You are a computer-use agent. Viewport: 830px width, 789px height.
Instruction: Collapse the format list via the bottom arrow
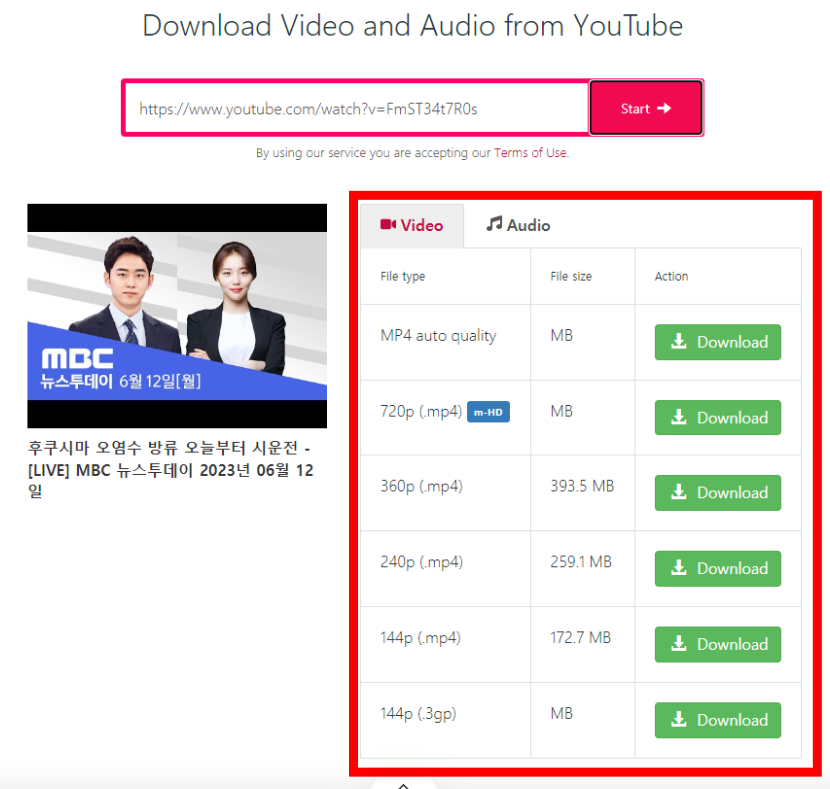403,784
